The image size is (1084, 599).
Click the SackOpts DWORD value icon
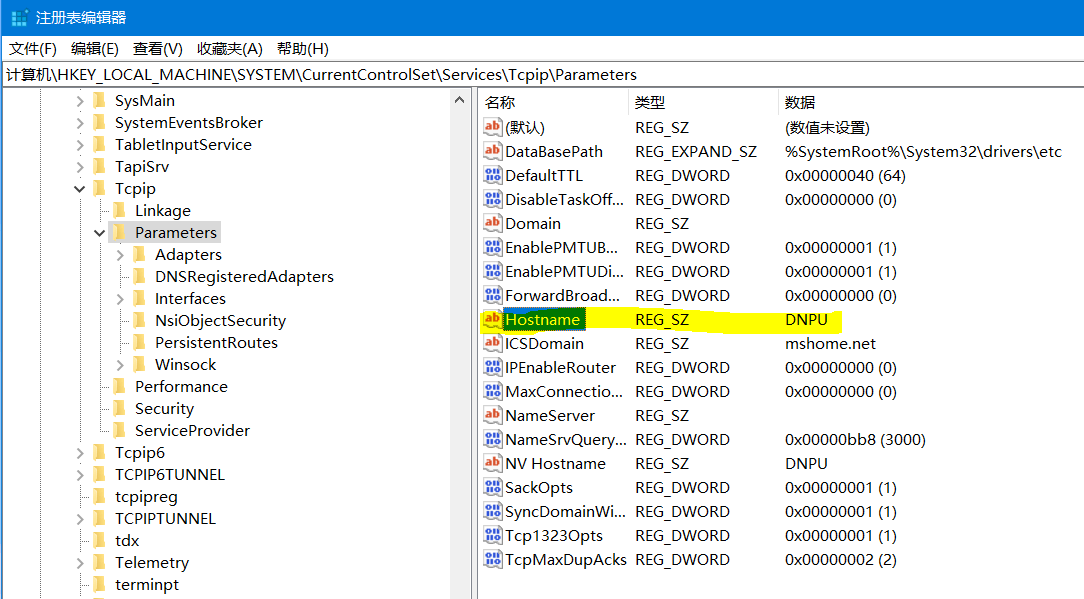pyautogui.click(x=492, y=488)
